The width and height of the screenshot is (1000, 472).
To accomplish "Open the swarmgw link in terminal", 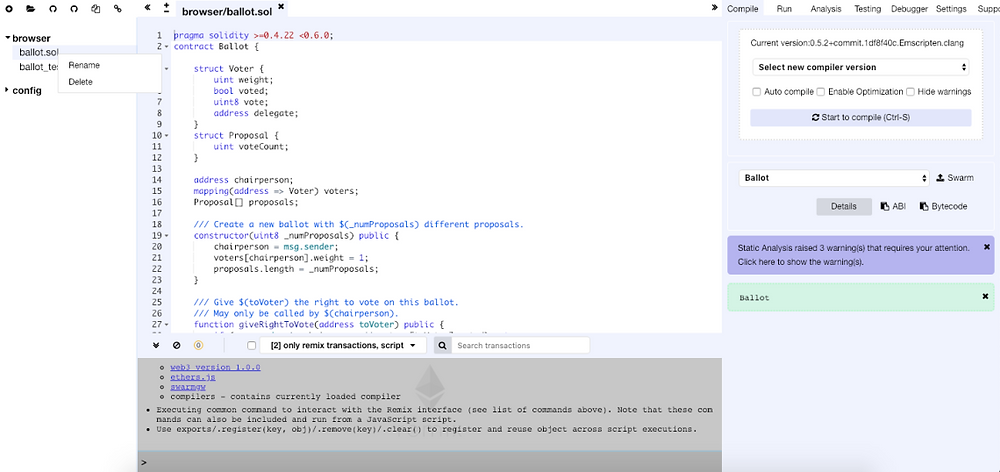I will [x=188, y=387].
